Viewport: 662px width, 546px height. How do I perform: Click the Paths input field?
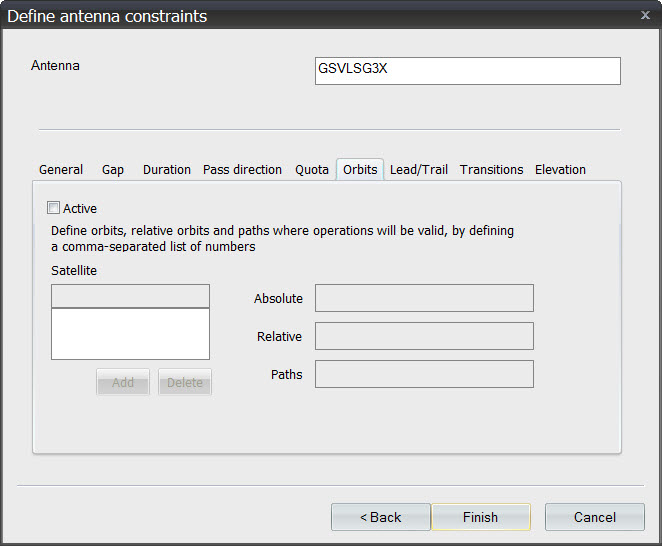click(424, 374)
